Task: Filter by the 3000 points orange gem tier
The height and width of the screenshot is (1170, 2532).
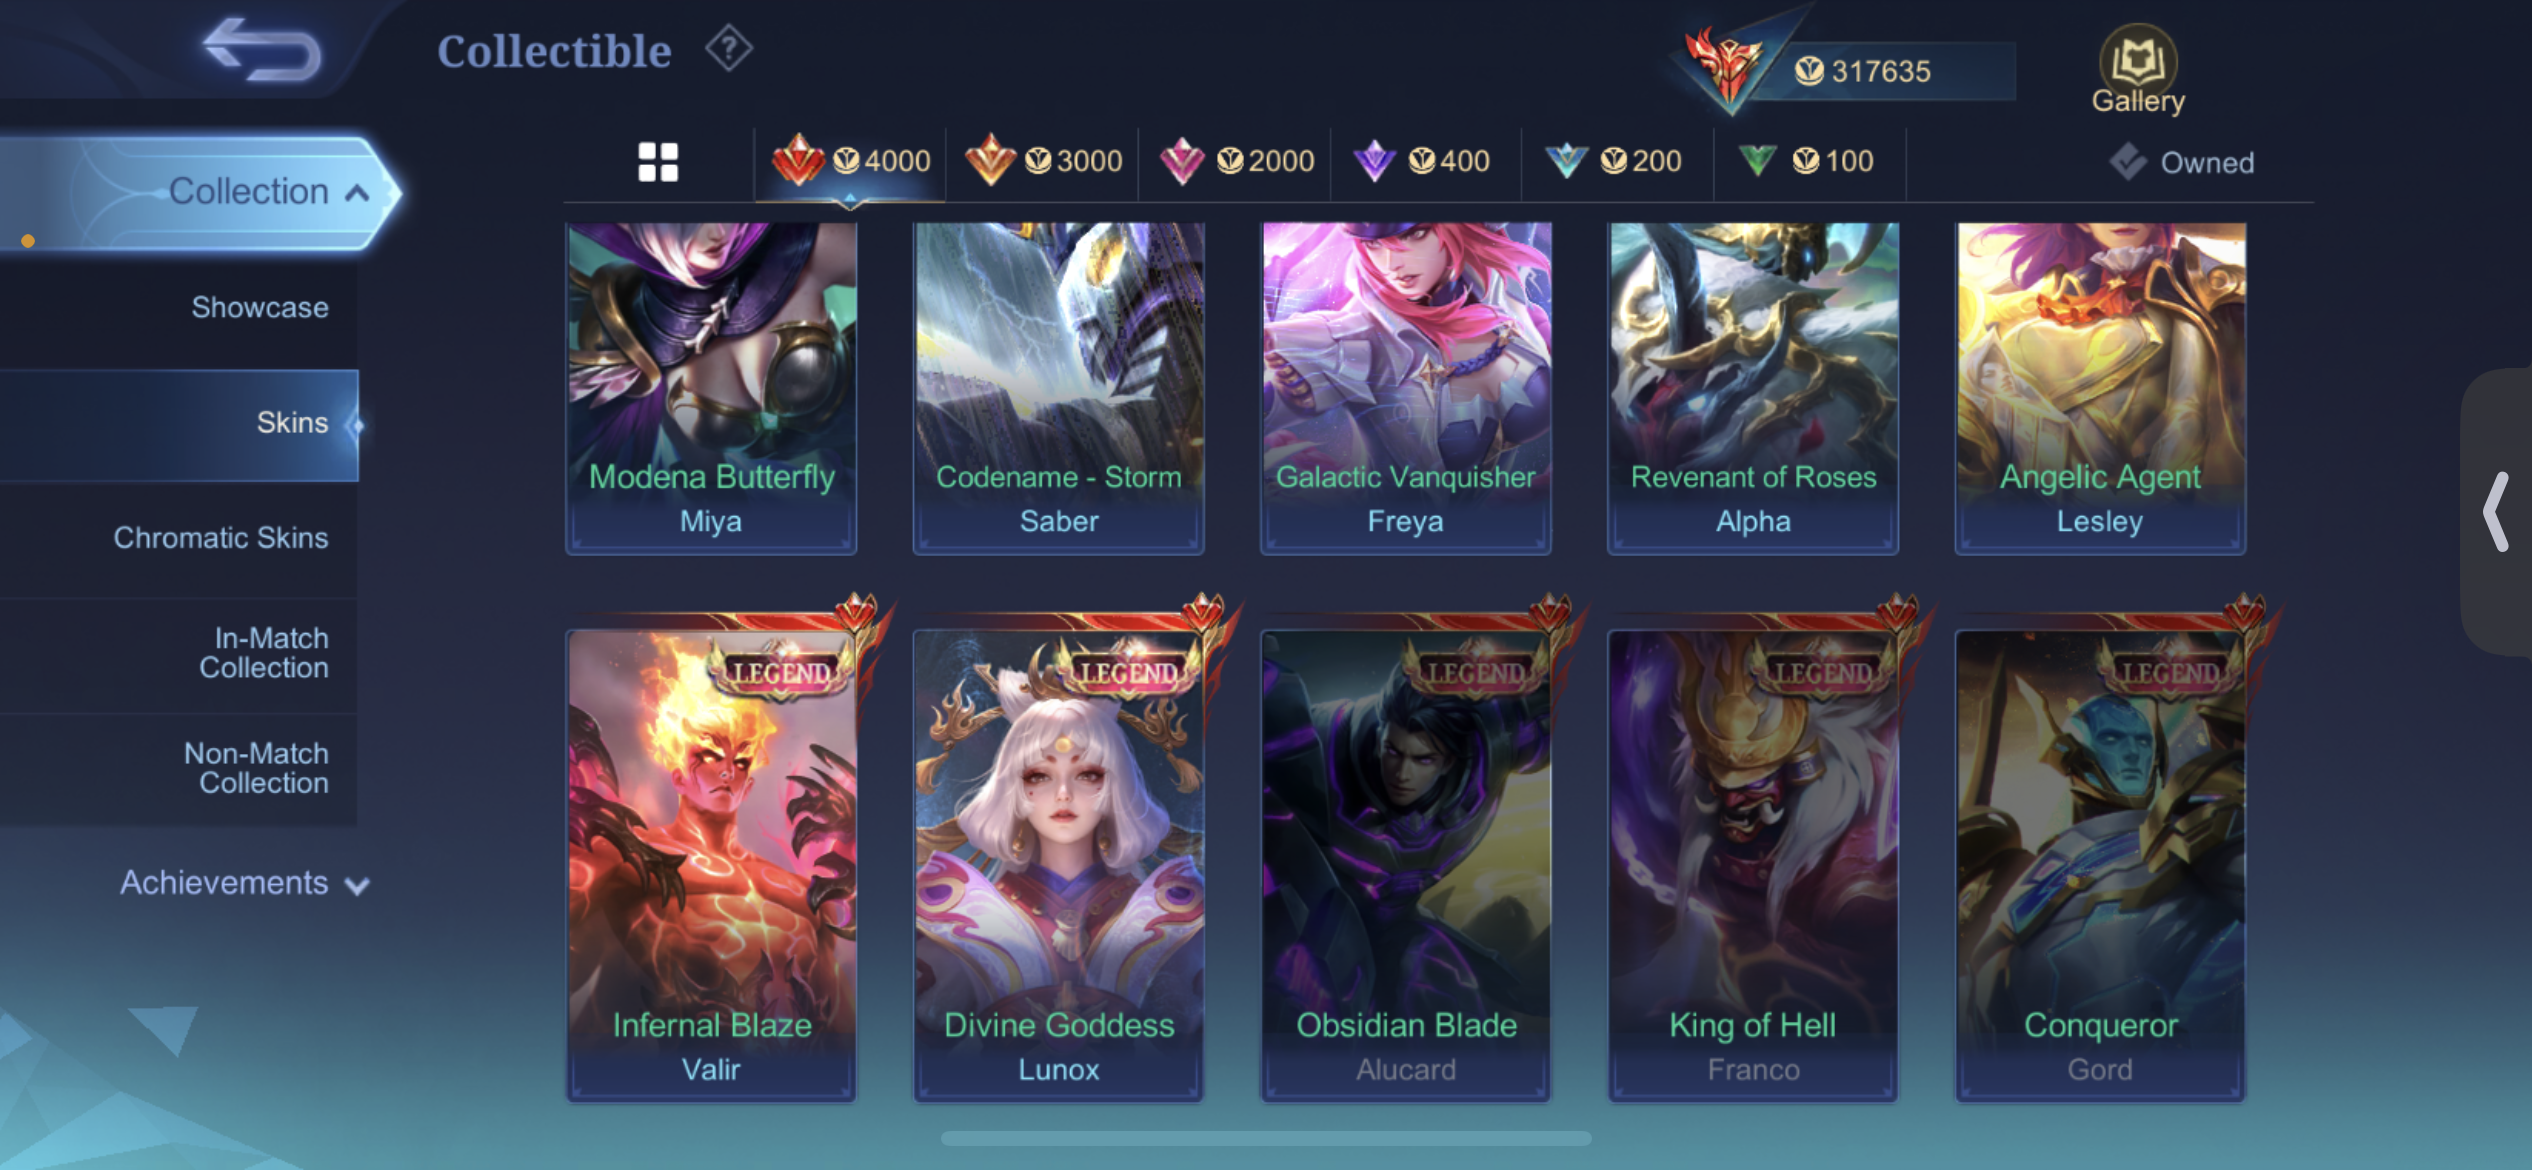Action: point(1044,161)
